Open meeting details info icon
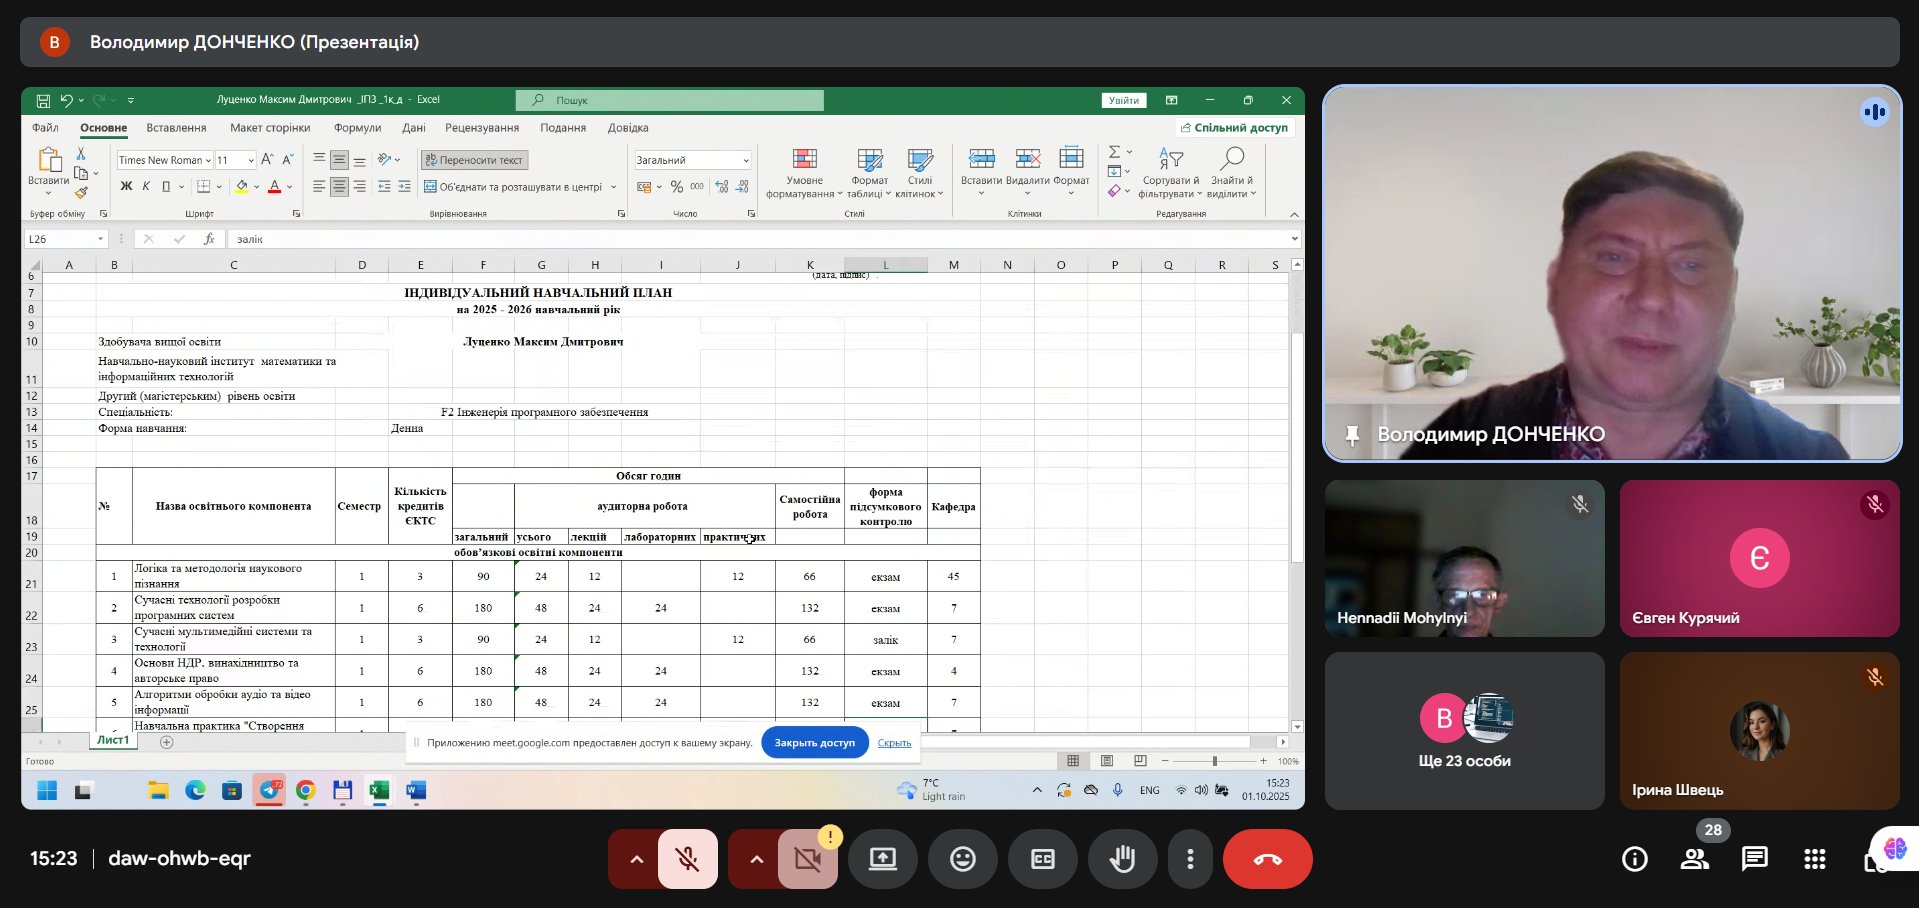 tap(1634, 859)
